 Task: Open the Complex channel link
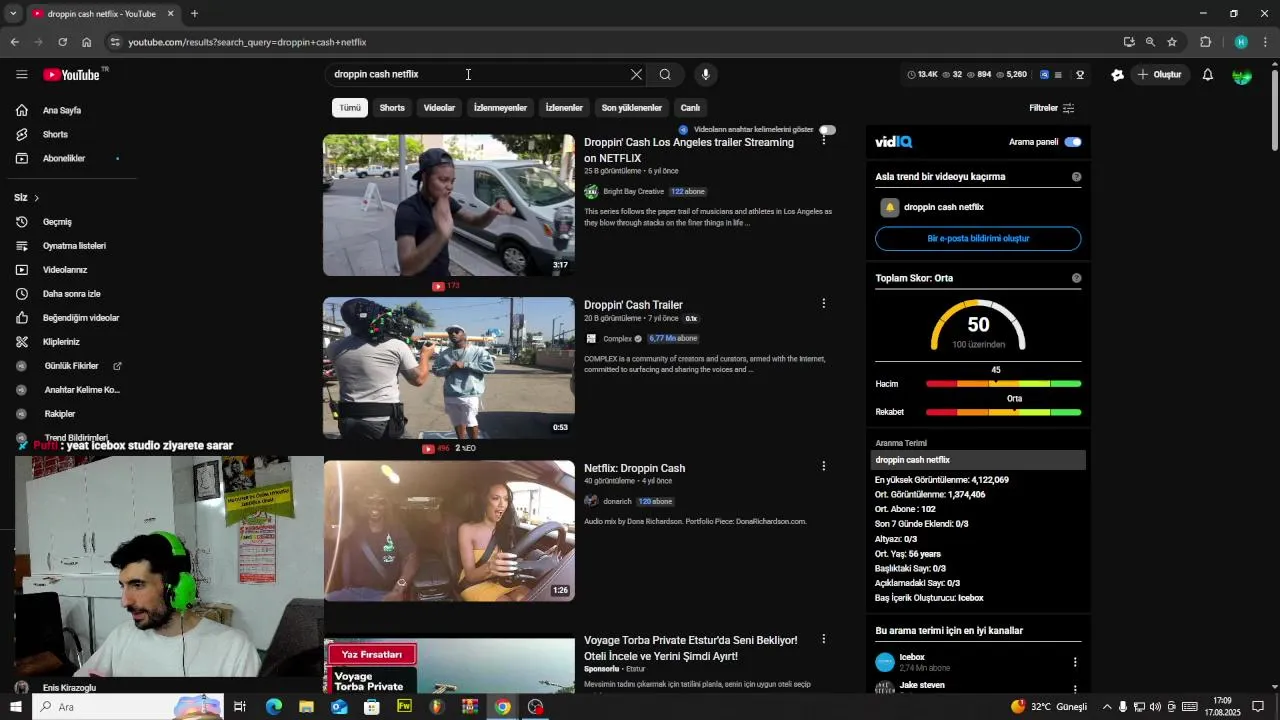point(617,338)
